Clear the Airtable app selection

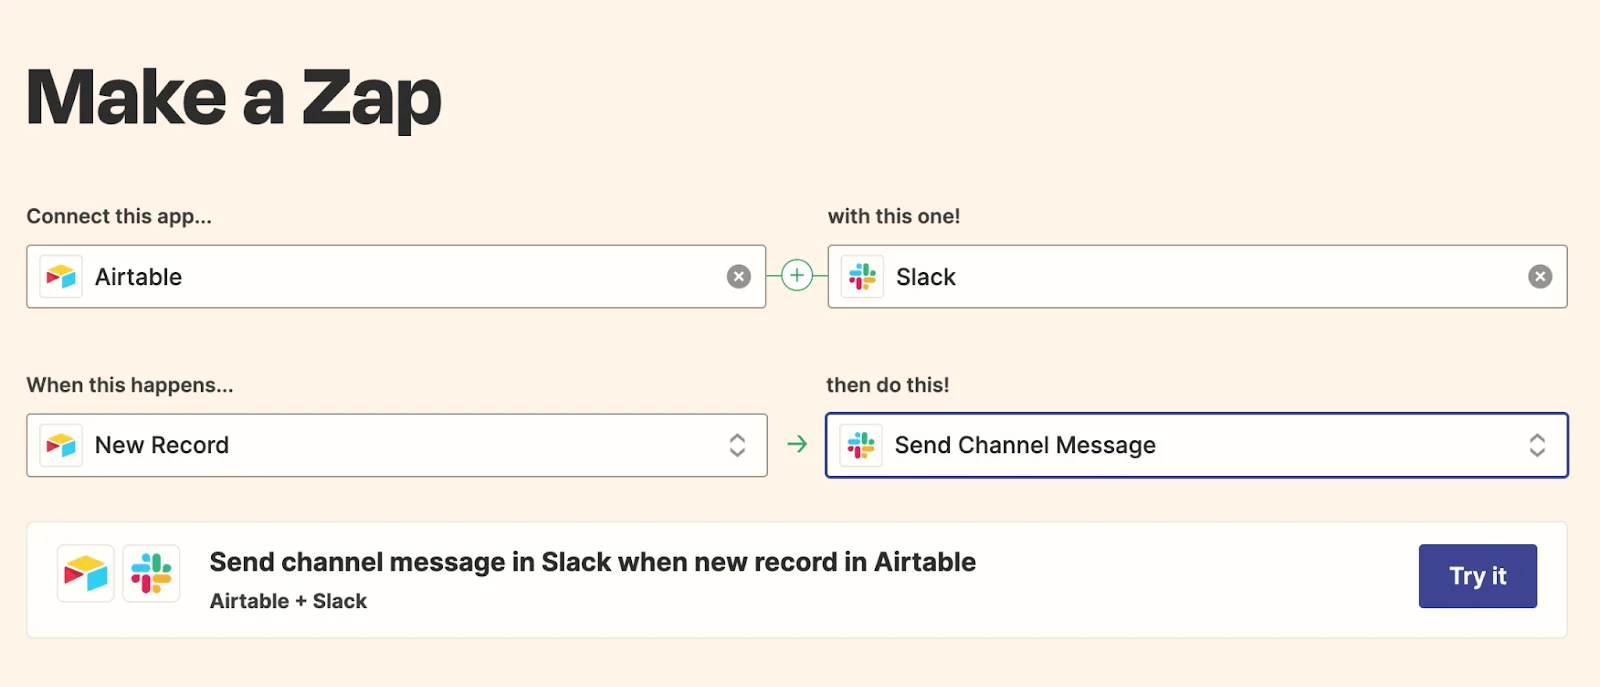tap(739, 277)
